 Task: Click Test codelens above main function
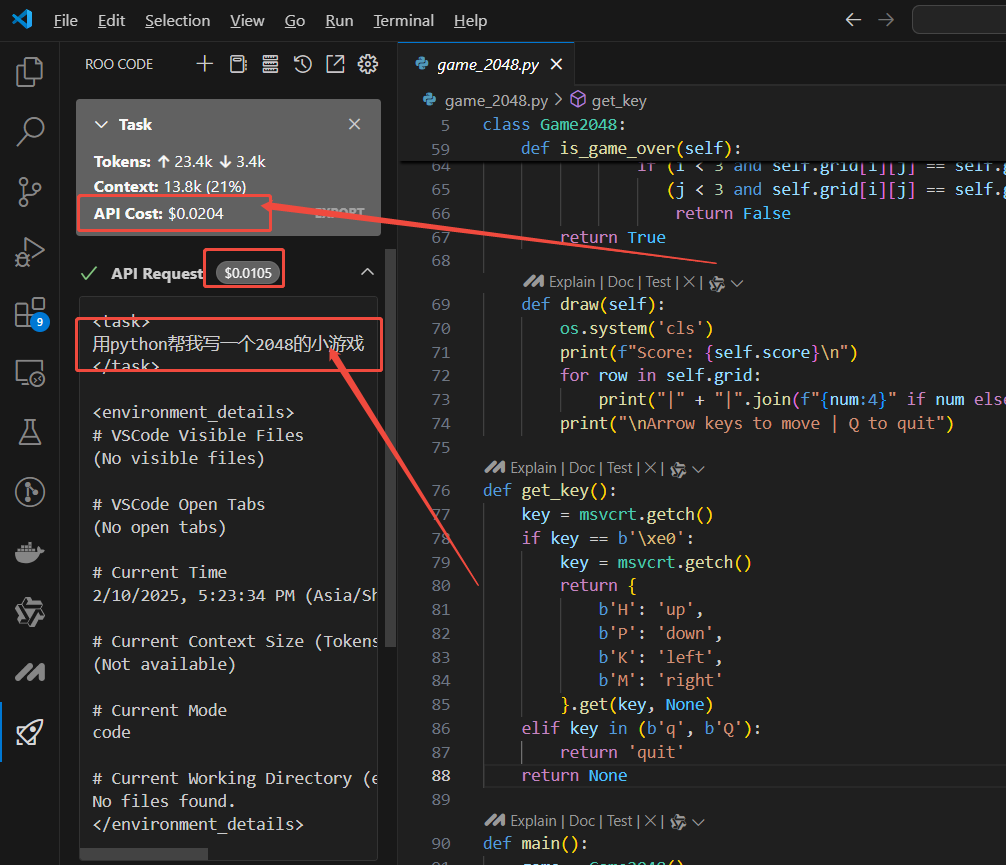tap(619, 821)
